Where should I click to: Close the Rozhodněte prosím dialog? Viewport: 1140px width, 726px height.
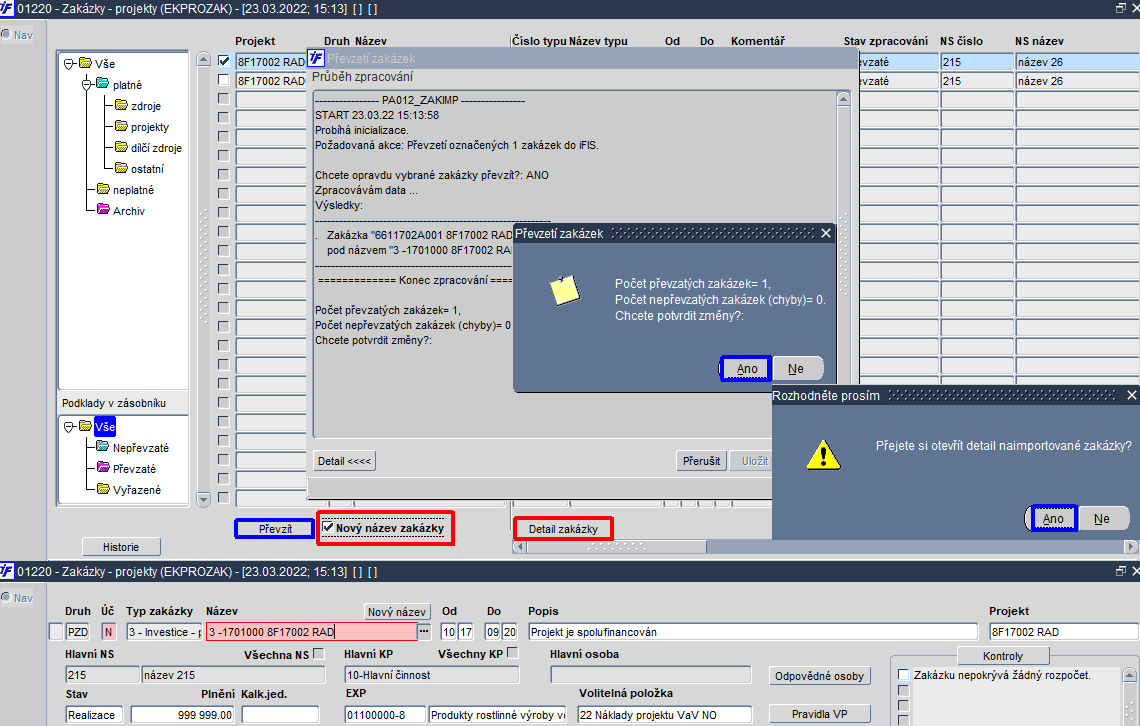pos(1131,395)
